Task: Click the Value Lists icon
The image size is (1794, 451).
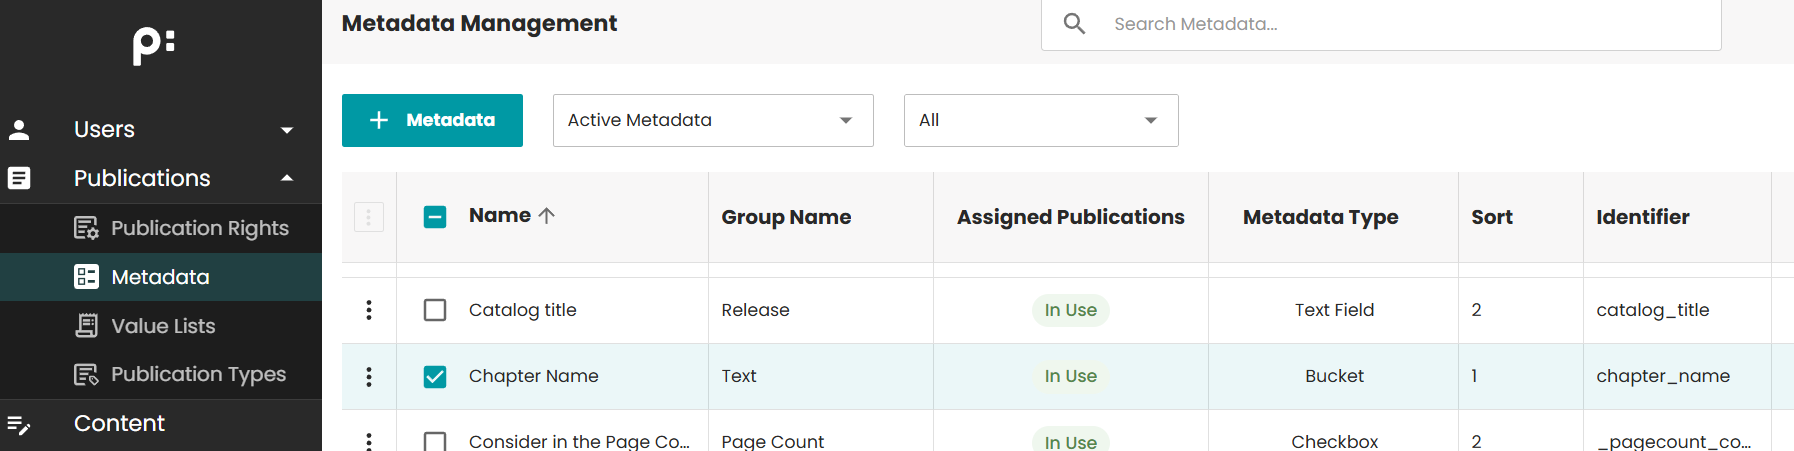Action: pos(86,326)
